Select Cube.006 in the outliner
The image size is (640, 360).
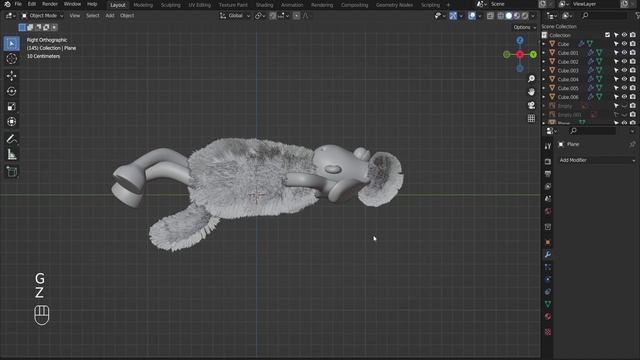(x=568, y=97)
